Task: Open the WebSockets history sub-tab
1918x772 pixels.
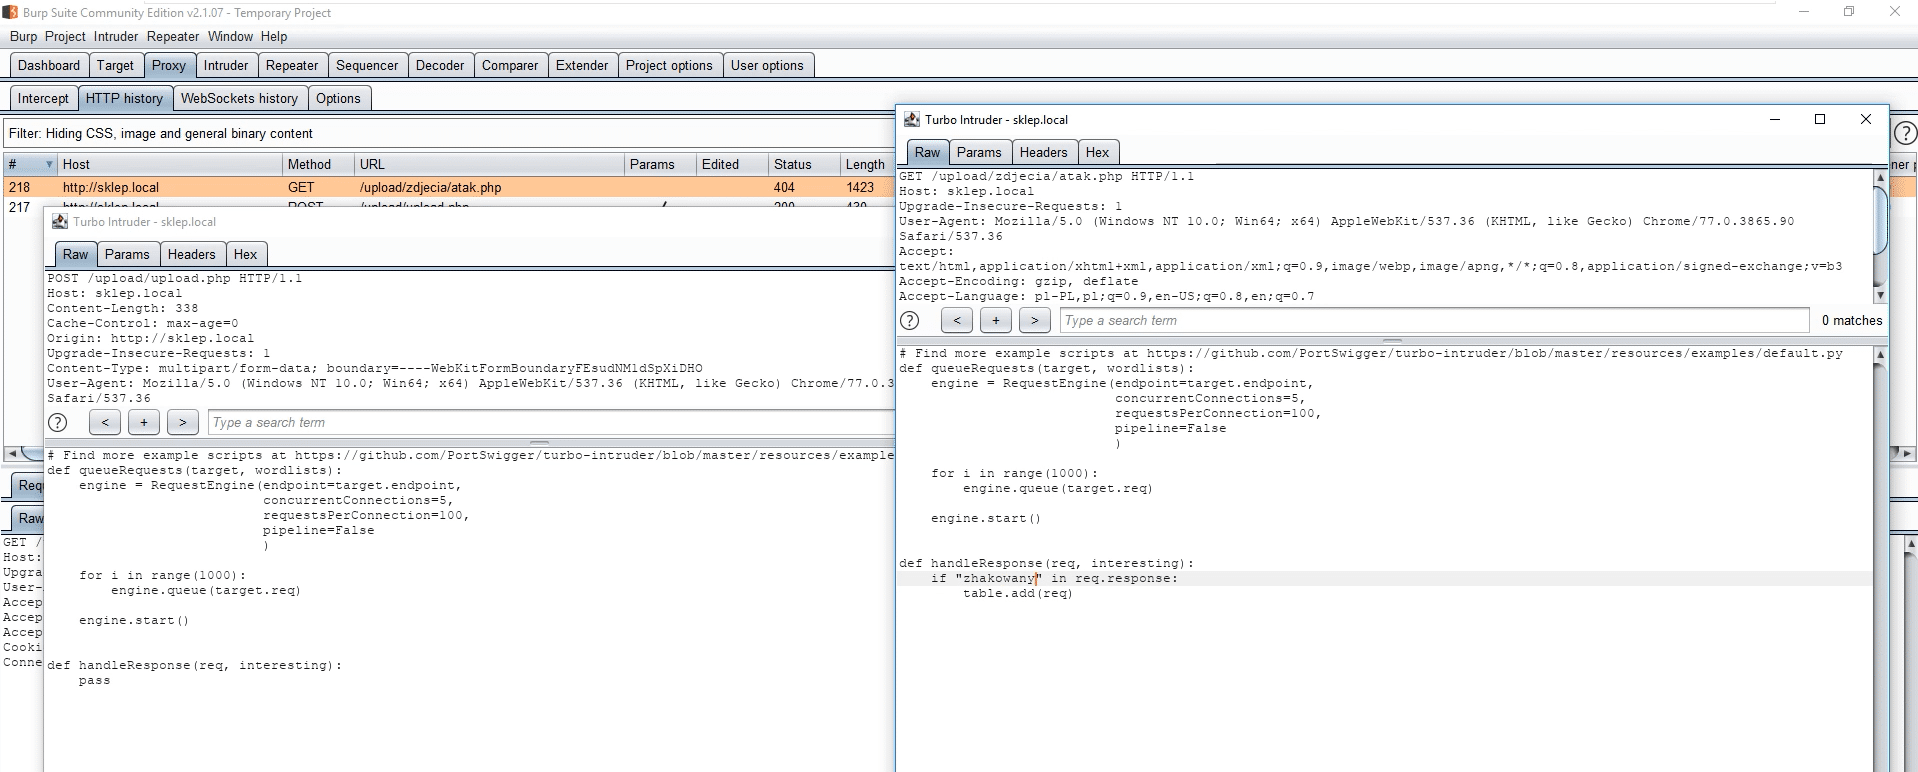Action: click(239, 98)
